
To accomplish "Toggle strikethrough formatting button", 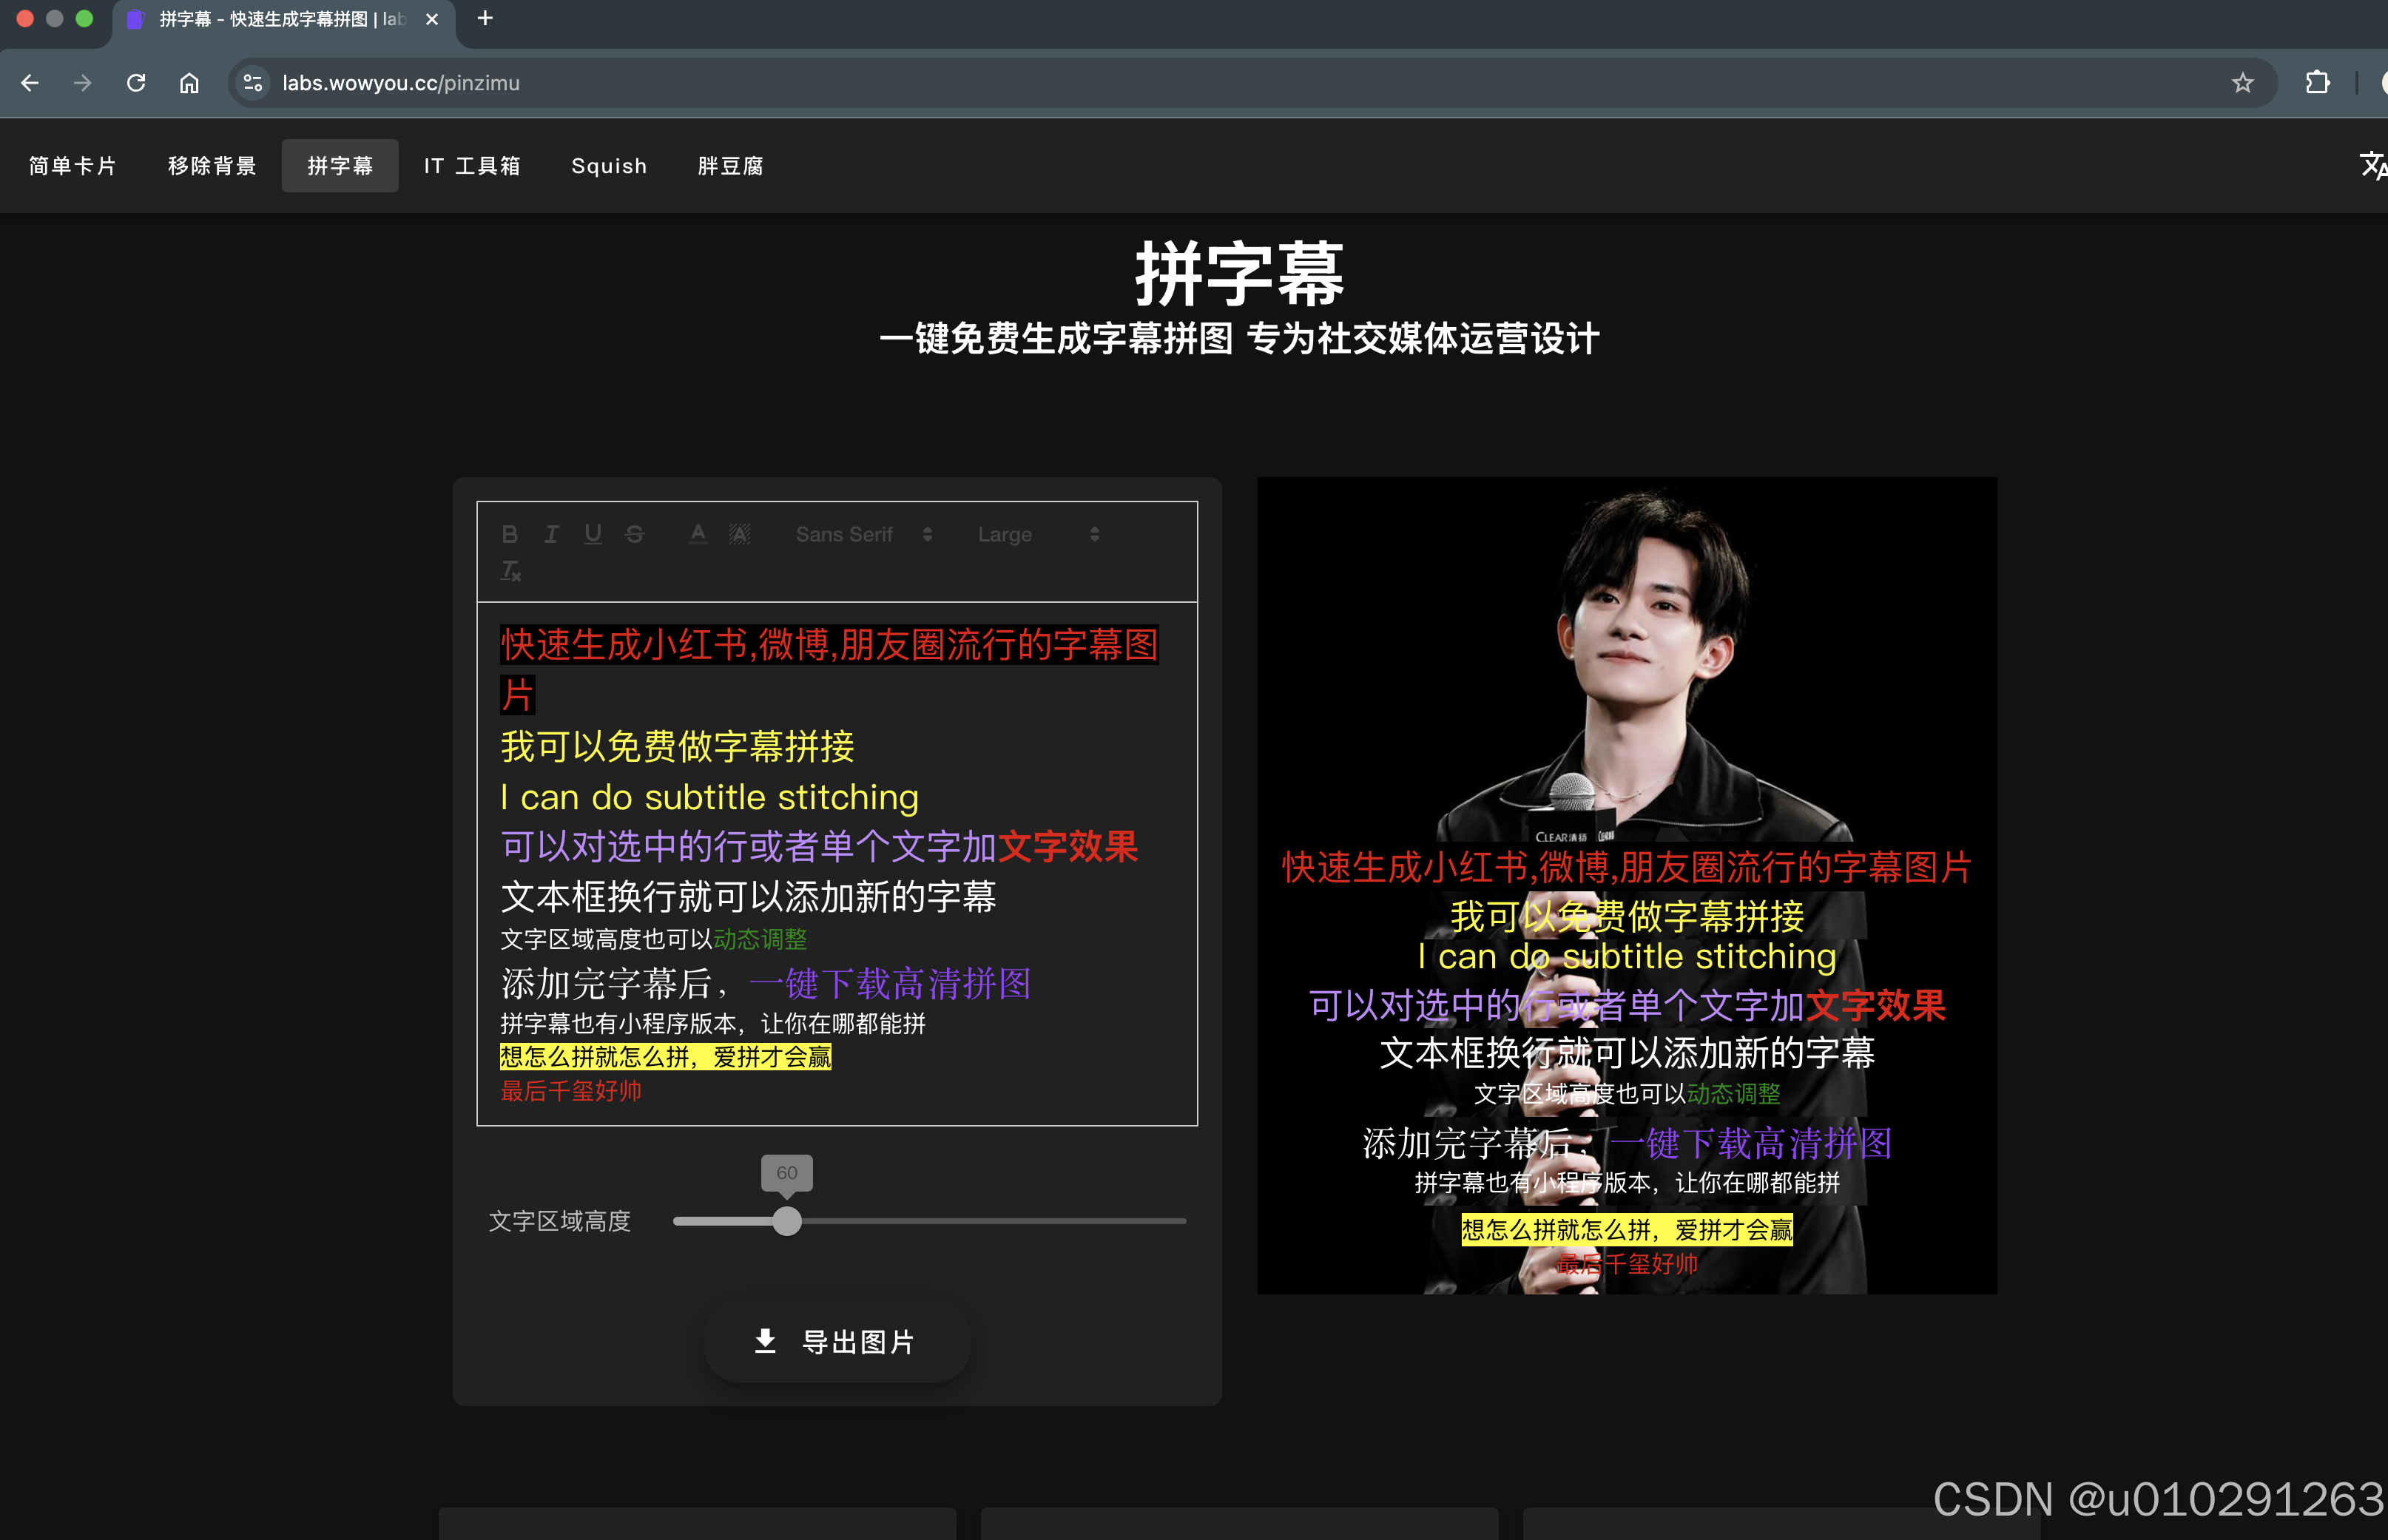I will coord(635,534).
